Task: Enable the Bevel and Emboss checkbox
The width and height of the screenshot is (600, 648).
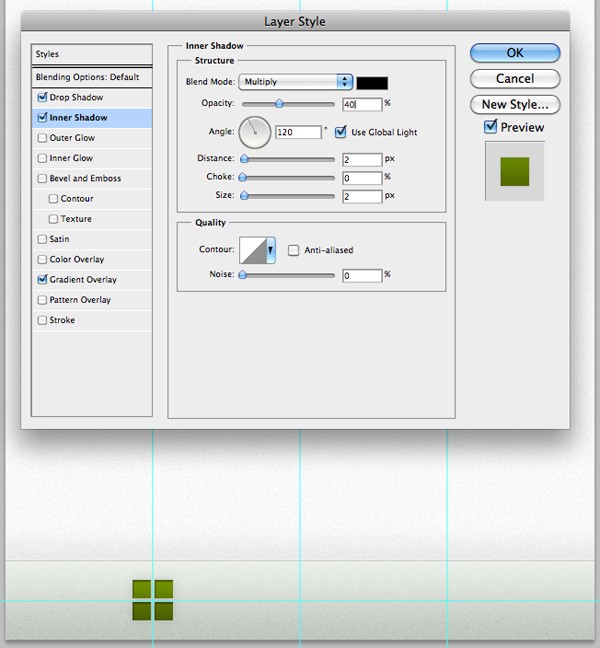Action: (42, 178)
